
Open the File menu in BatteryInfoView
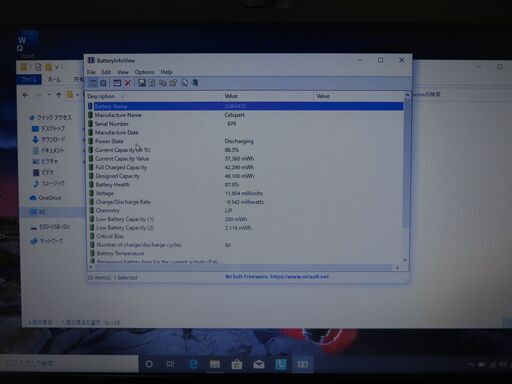[91, 72]
